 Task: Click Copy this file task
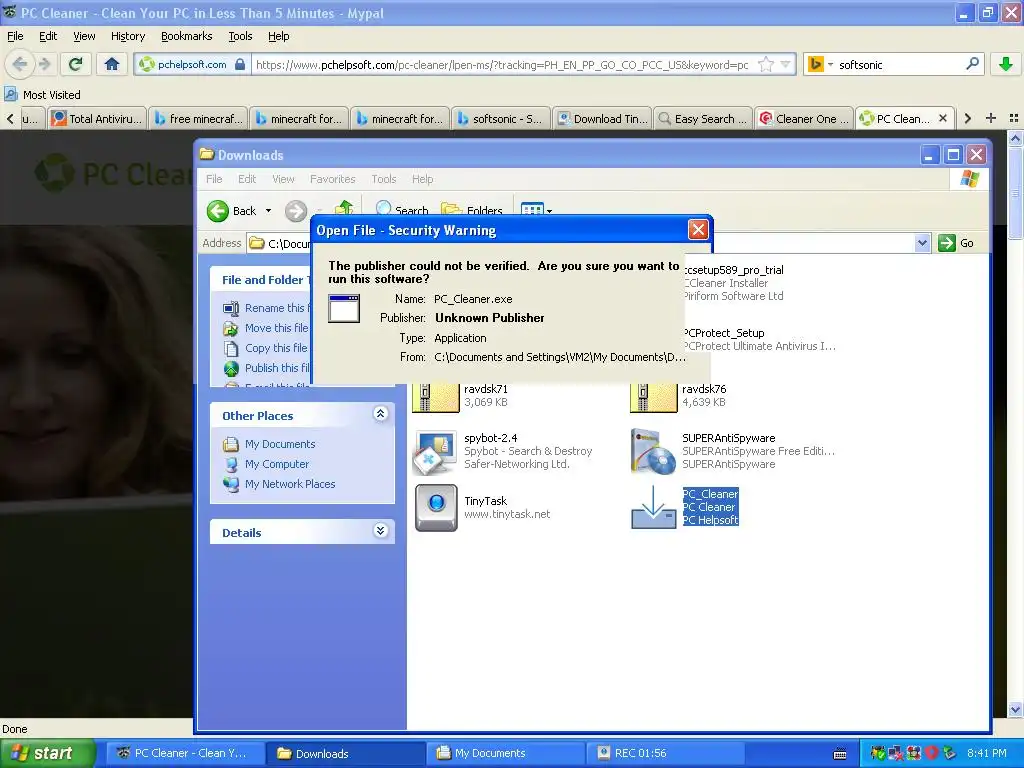coord(266,348)
